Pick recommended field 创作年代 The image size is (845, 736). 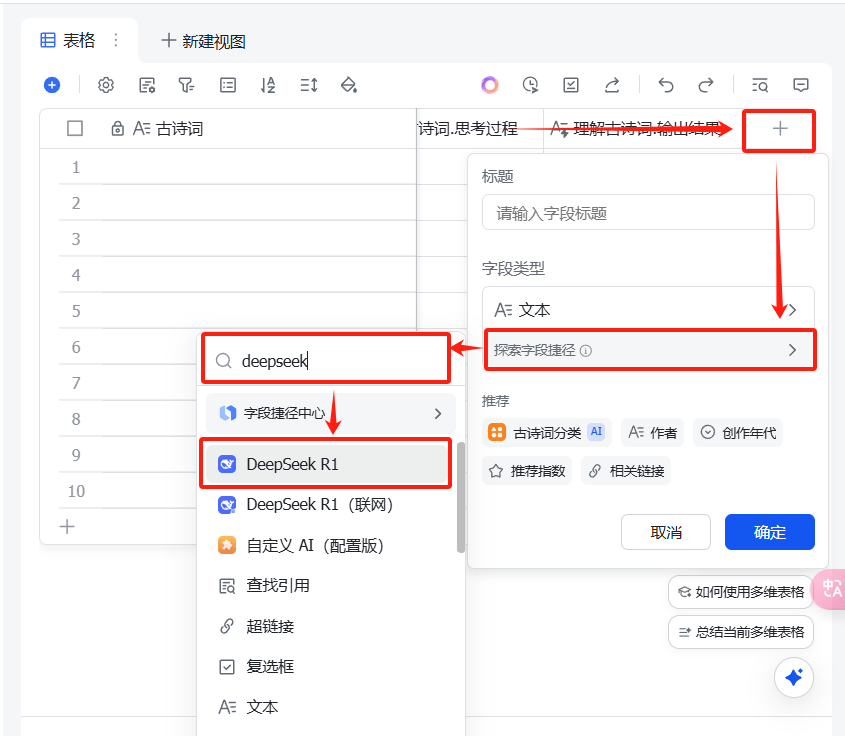click(738, 432)
